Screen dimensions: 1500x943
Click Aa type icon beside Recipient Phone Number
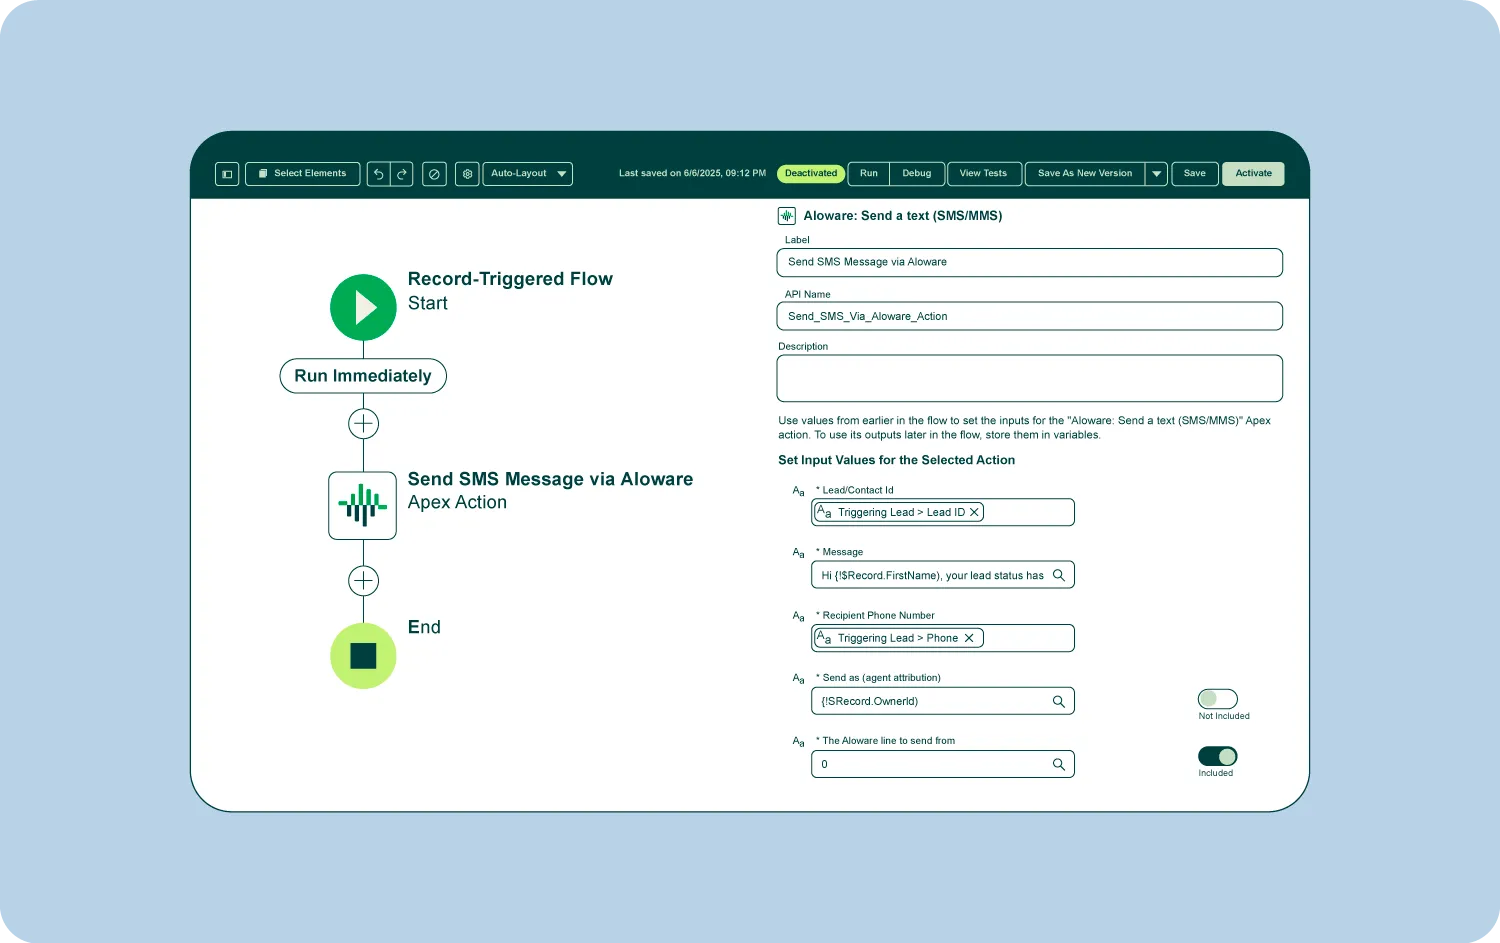pyautogui.click(x=798, y=616)
